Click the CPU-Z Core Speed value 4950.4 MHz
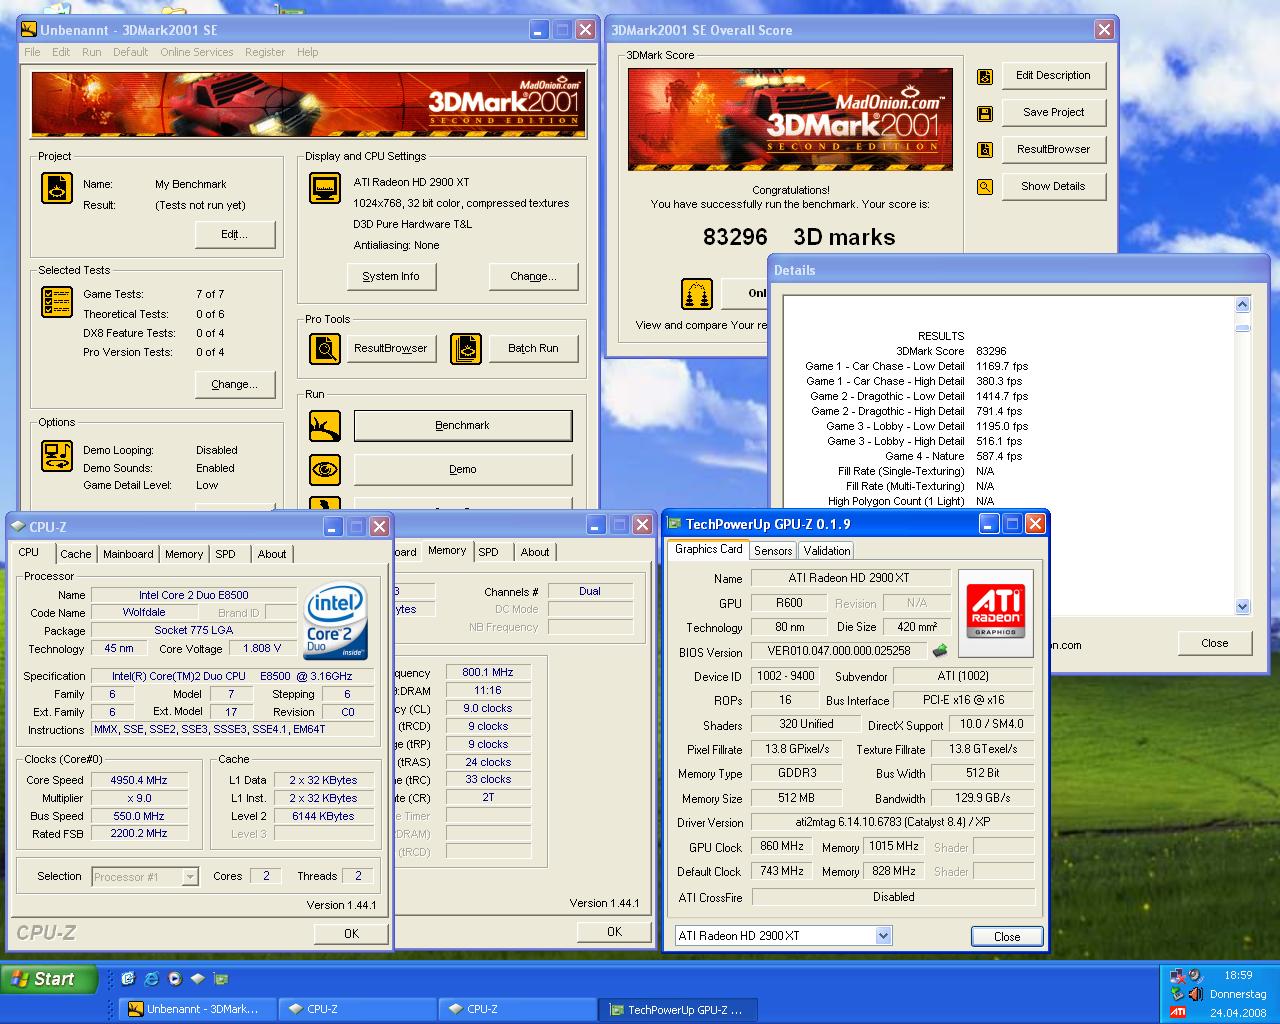 click(138, 780)
